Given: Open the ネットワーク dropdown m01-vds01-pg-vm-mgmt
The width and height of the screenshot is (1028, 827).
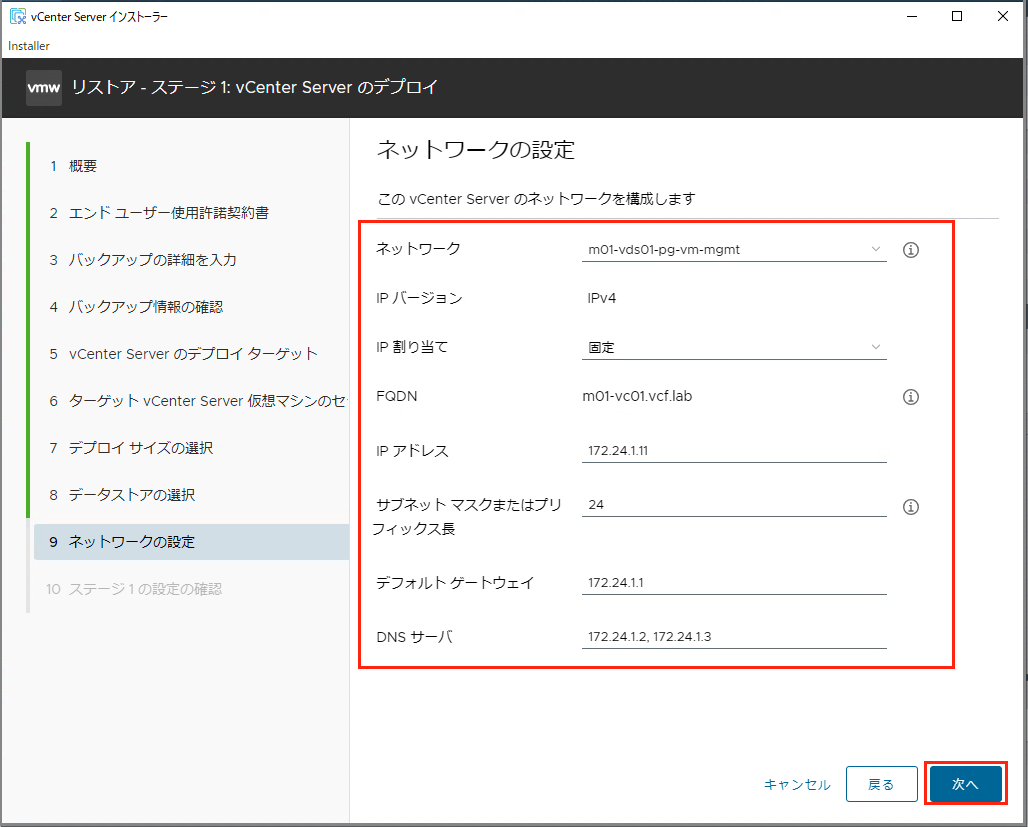Looking at the screenshot, I should [x=734, y=250].
